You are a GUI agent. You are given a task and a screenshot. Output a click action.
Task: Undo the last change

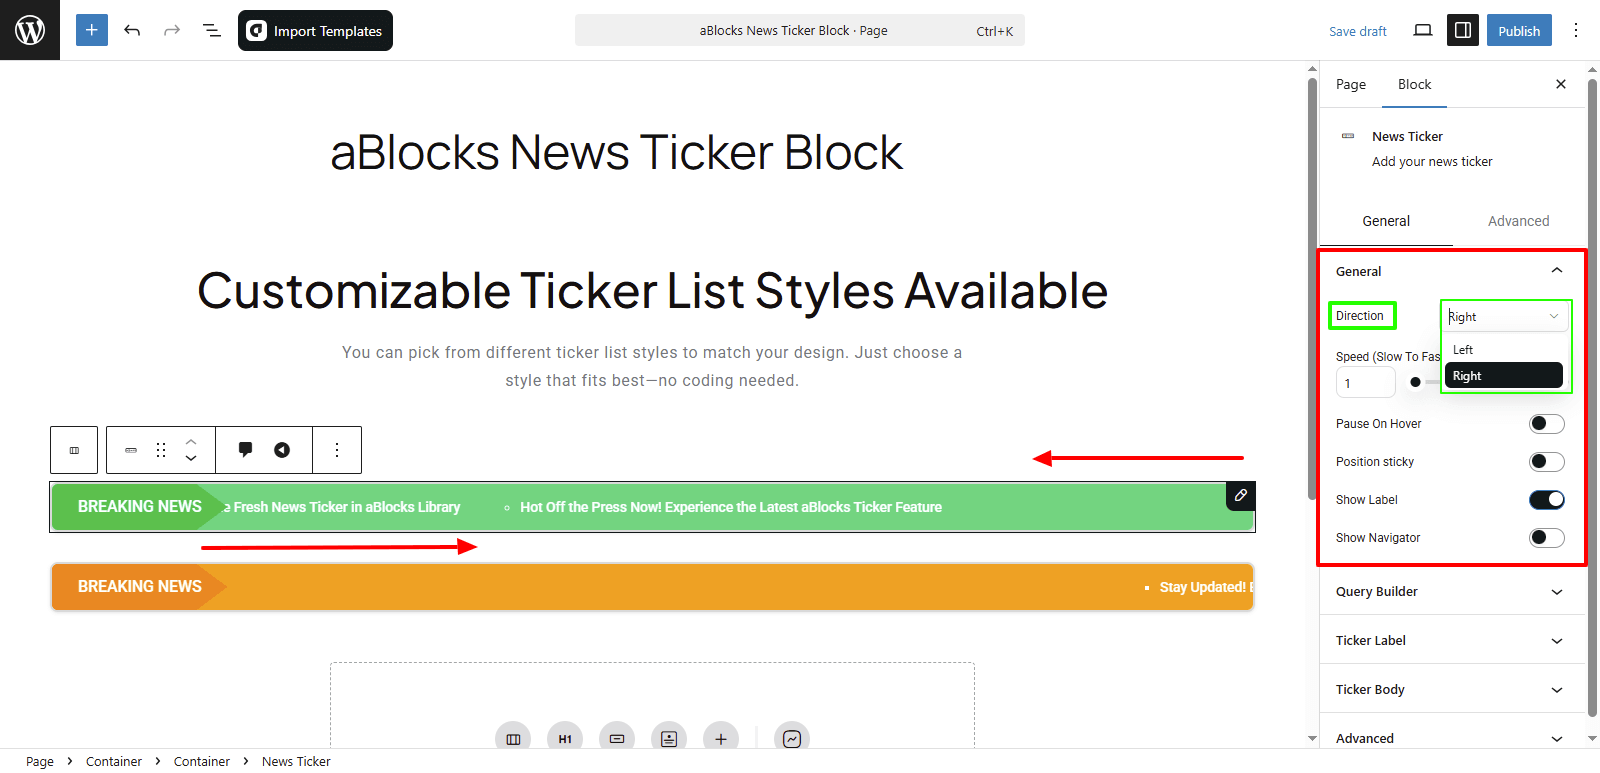pos(132,30)
